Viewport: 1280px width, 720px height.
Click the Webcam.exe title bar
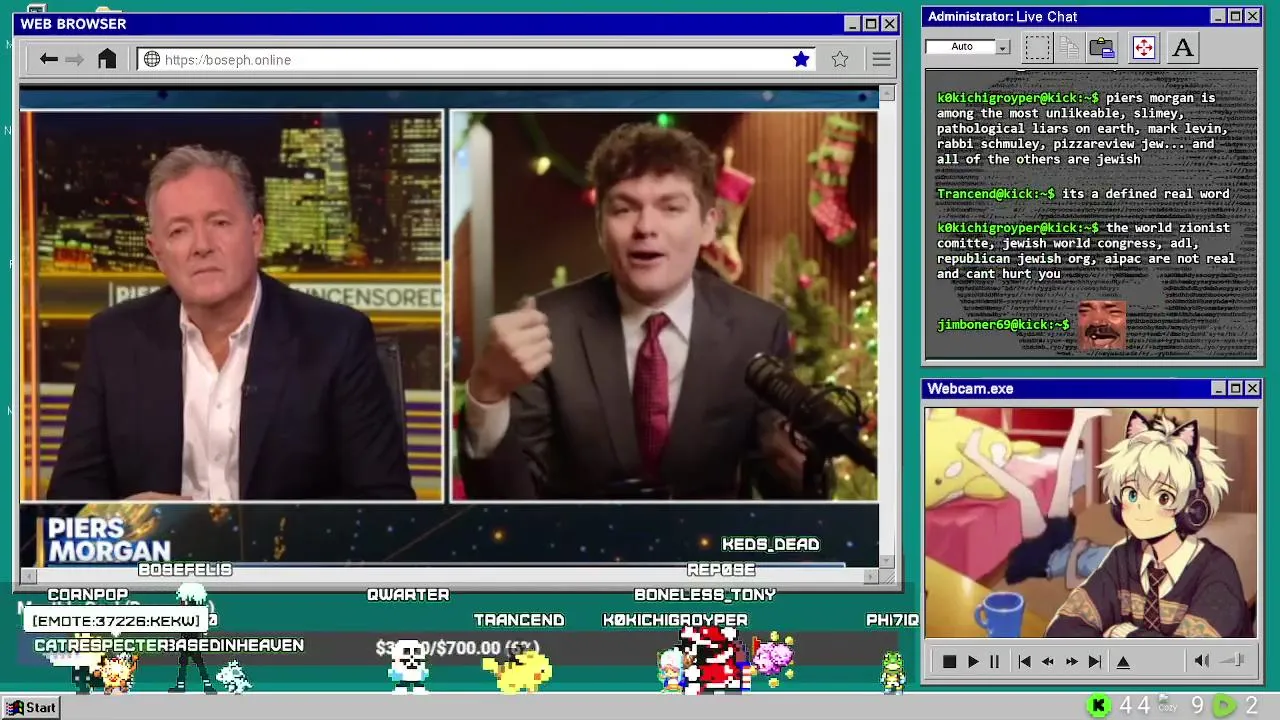click(x=1091, y=388)
